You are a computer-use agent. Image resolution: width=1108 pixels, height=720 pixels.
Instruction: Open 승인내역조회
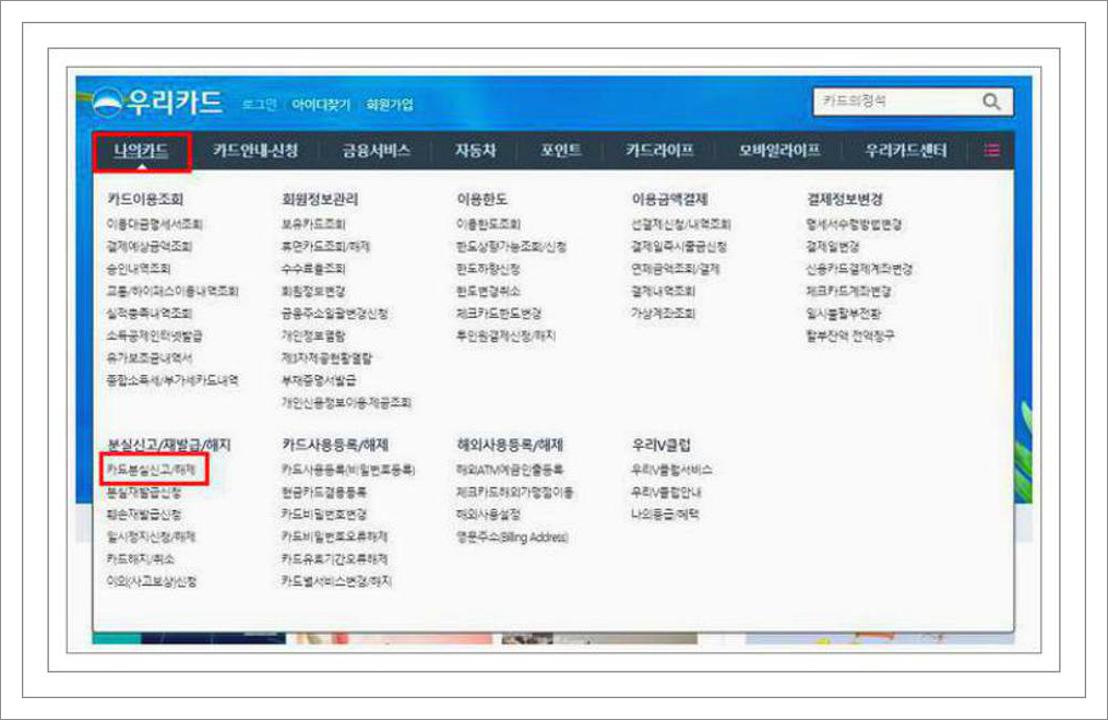(x=138, y=268)
